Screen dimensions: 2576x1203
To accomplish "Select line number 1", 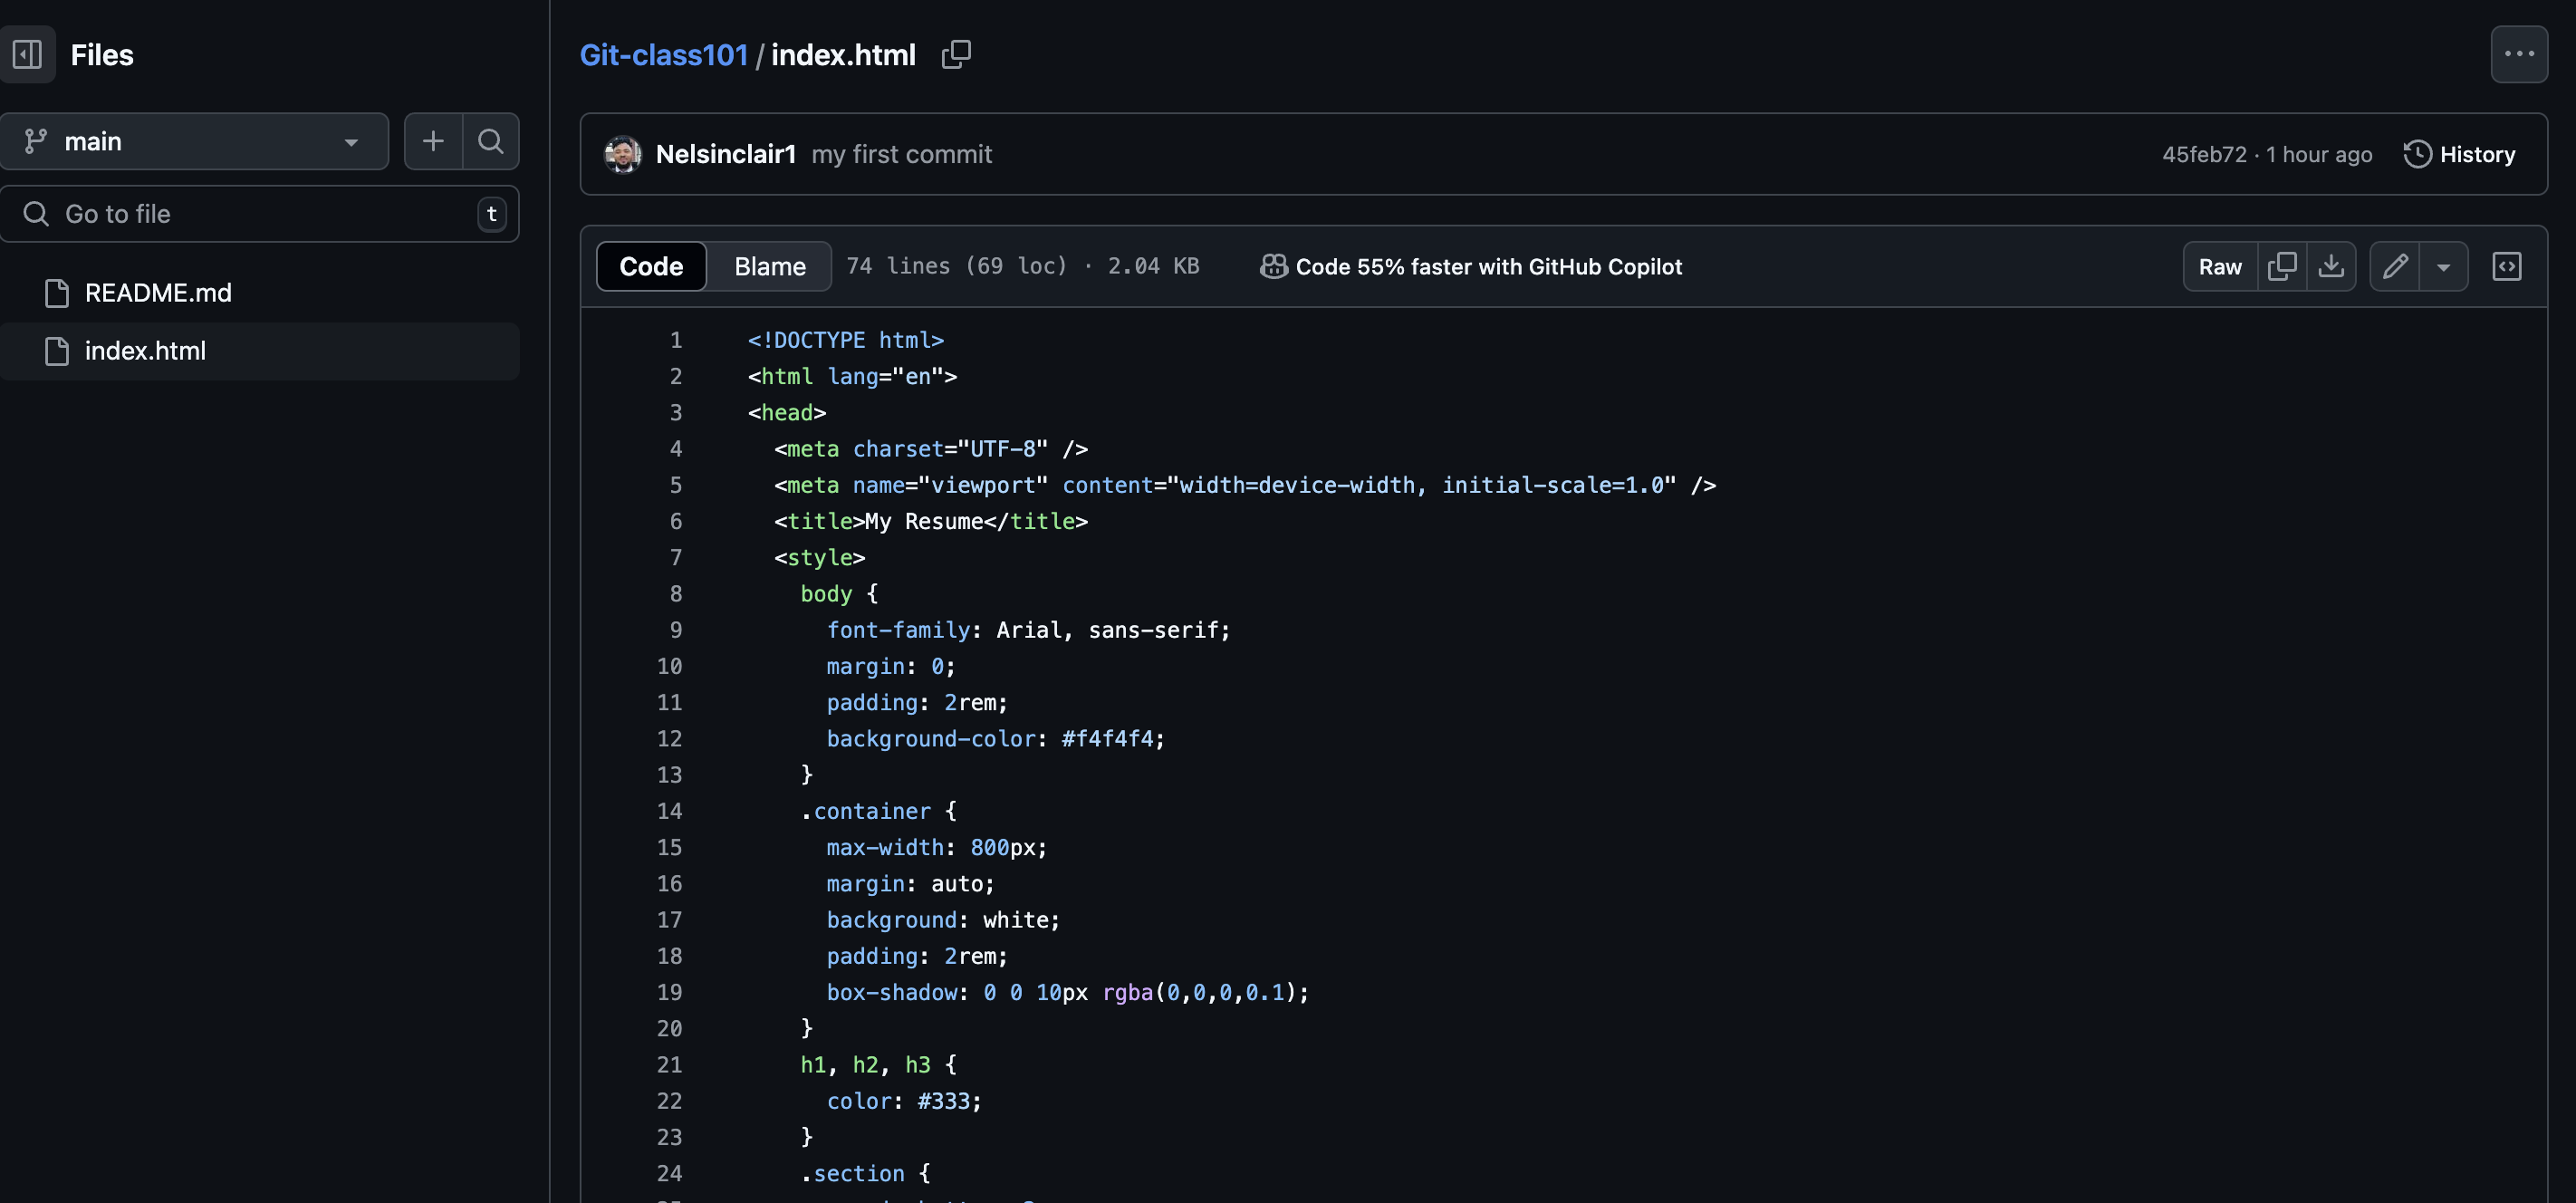I will [x=676, y=340].
